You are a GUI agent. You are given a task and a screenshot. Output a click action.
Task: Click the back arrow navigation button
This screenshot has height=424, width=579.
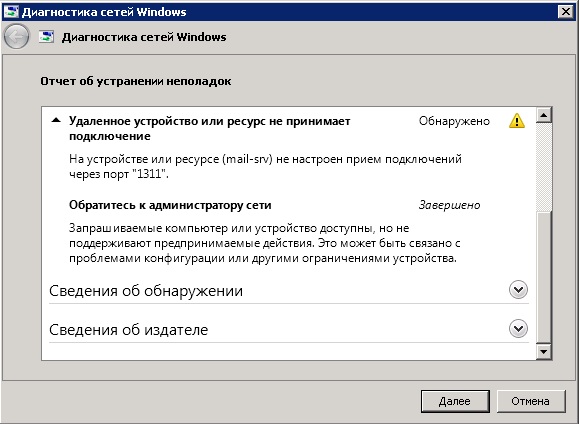click(16, 37)
